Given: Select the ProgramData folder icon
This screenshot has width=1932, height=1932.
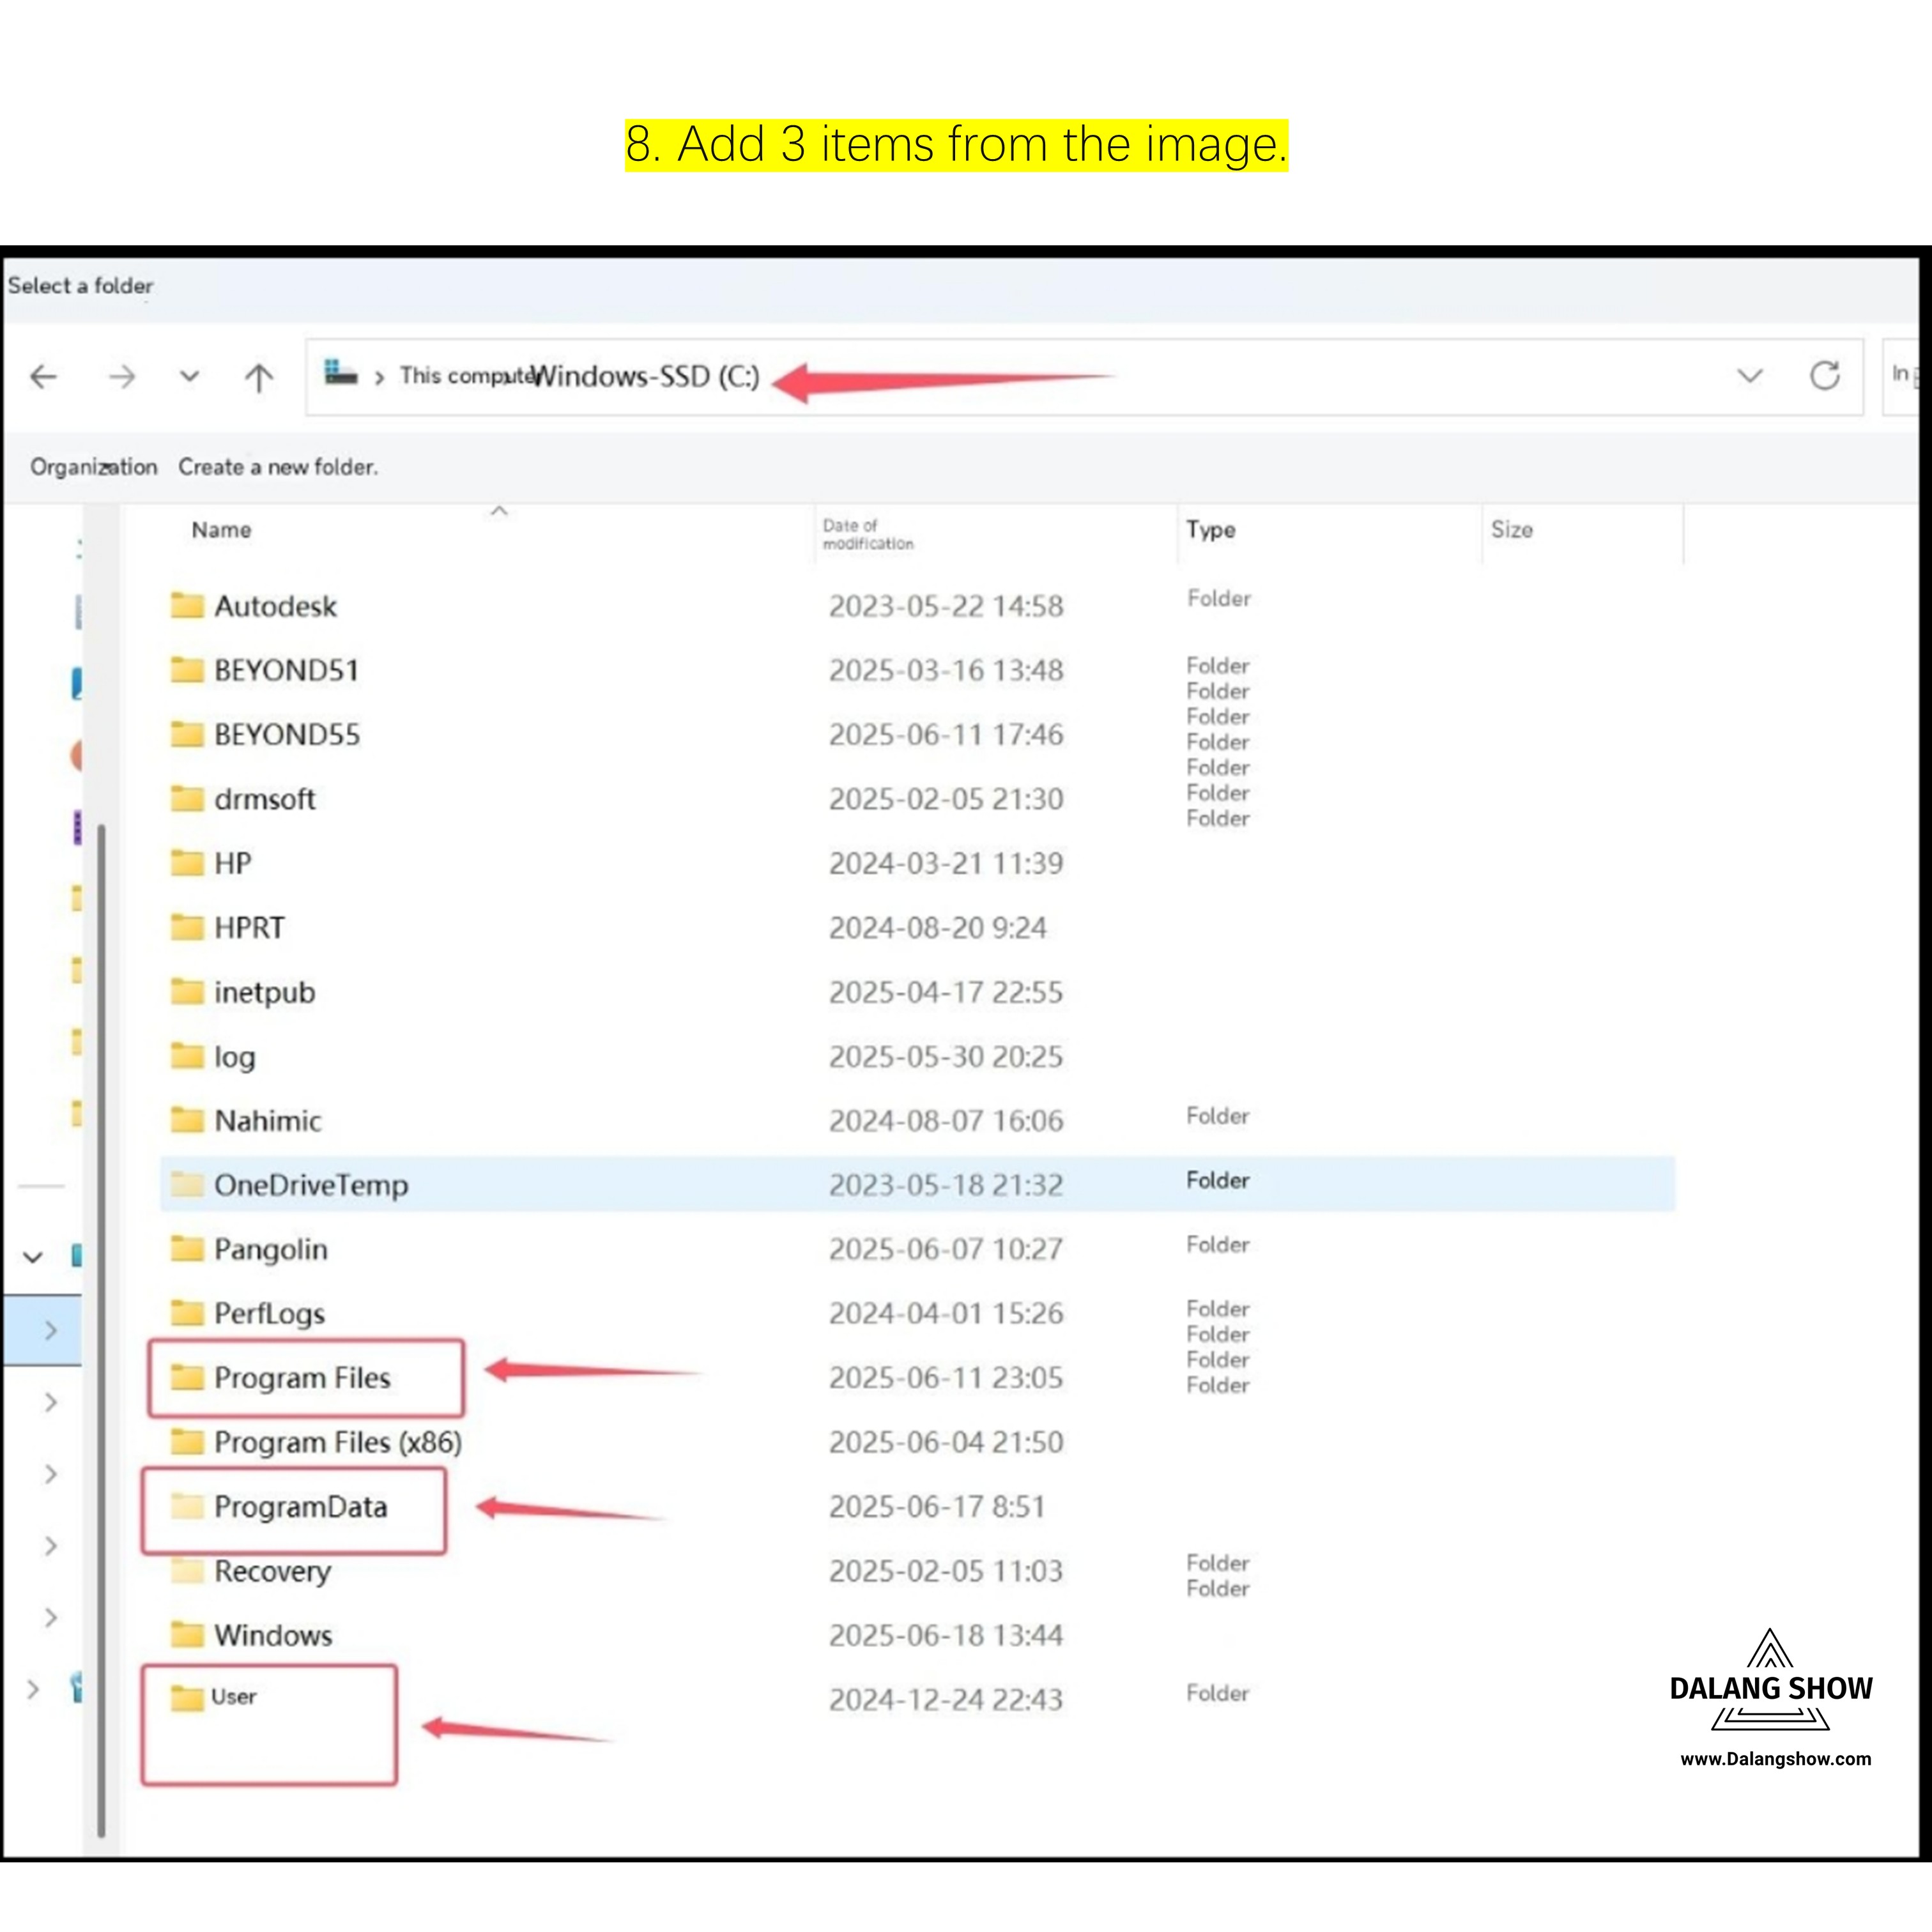Looking at the screenshot, I should (x=187, y=1506).
